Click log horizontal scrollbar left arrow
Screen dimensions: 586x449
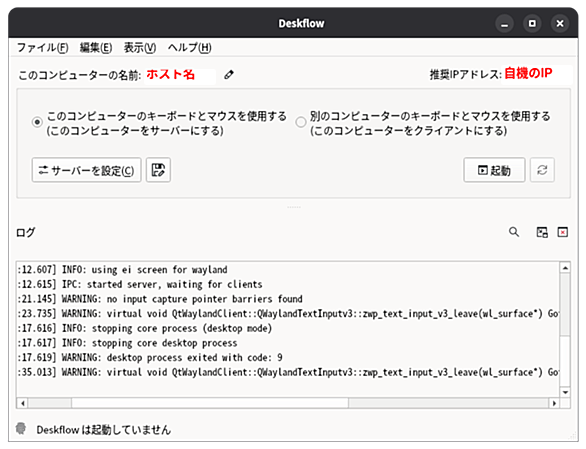[23, 403]
